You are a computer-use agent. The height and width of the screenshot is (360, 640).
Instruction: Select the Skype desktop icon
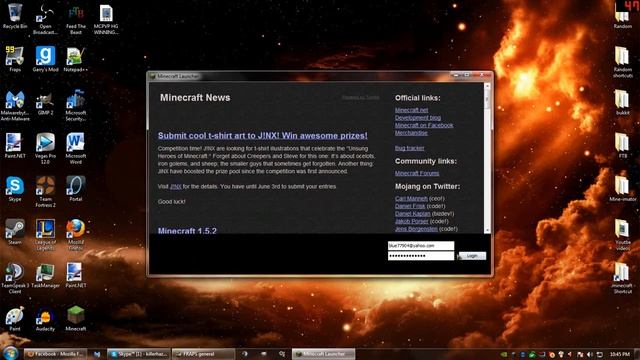point(15,189)
